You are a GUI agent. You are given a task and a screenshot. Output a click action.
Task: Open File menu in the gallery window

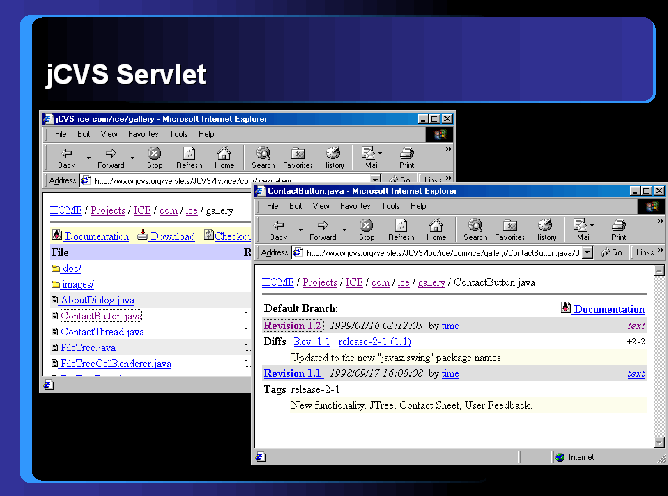point(60,134)
